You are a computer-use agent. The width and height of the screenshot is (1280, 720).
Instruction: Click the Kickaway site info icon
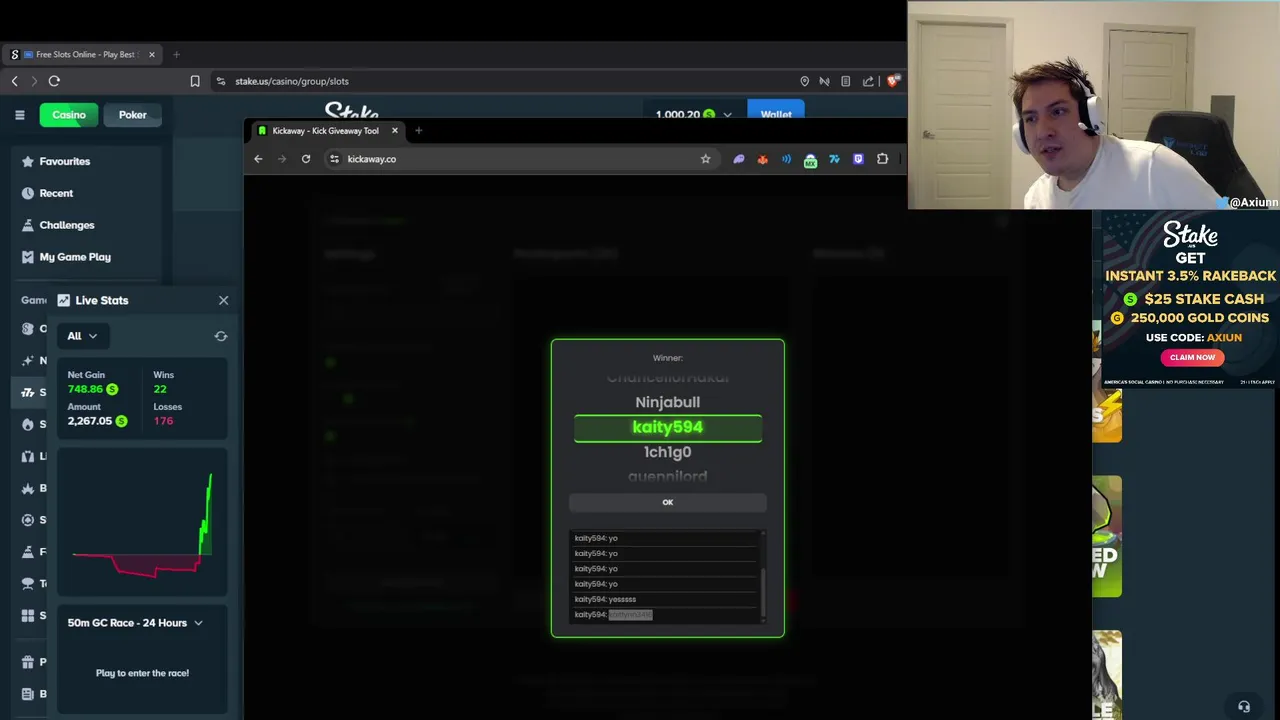[x=334, y=159]
